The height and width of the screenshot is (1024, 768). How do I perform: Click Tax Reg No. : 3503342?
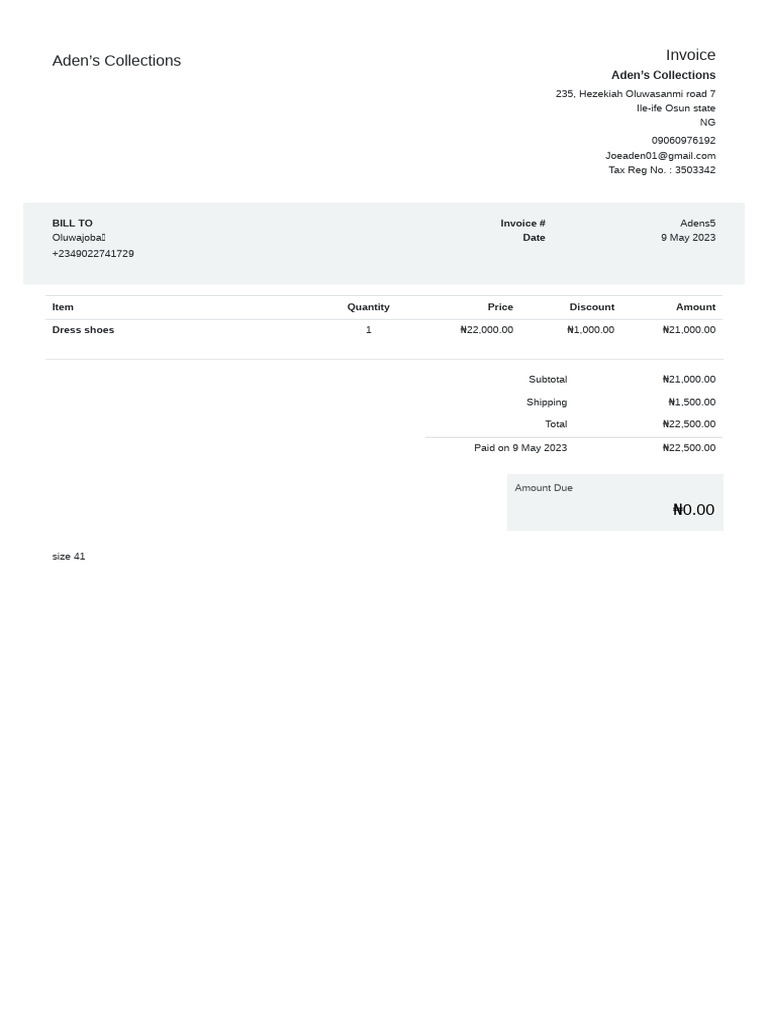(x=662, y=170)
